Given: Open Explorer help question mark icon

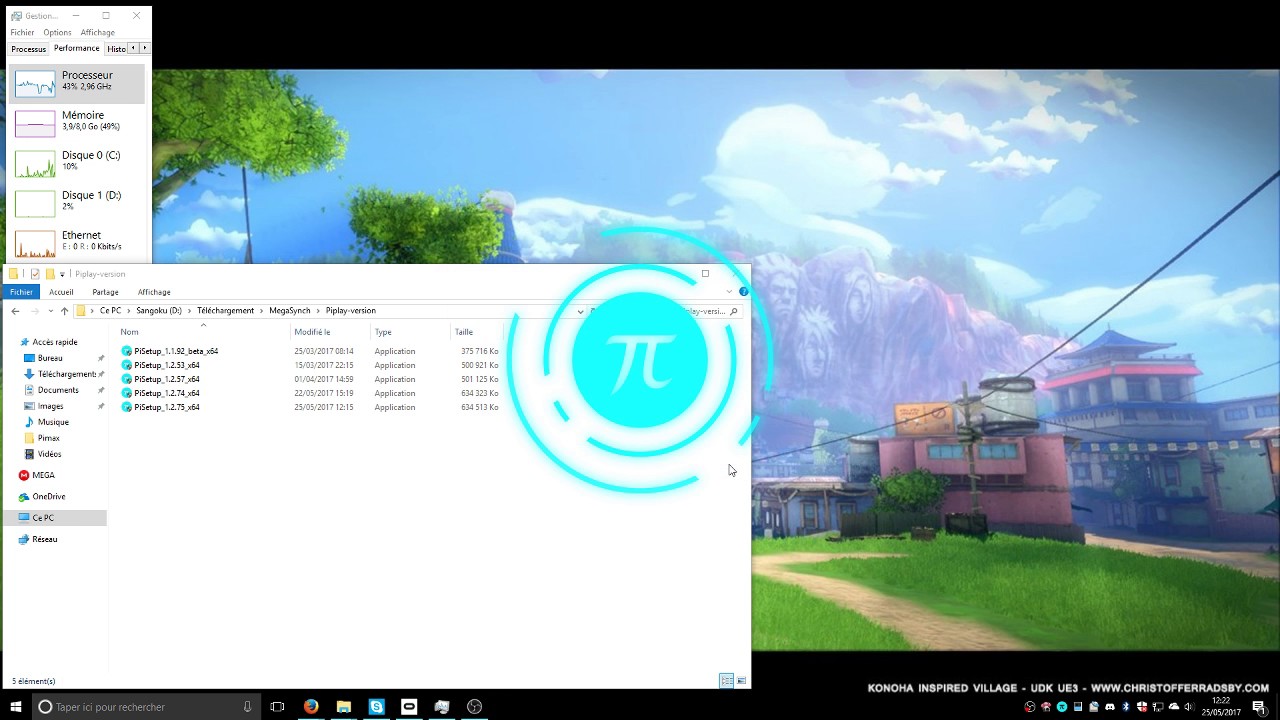Looking at the screenshot, I should click(743, 291).
